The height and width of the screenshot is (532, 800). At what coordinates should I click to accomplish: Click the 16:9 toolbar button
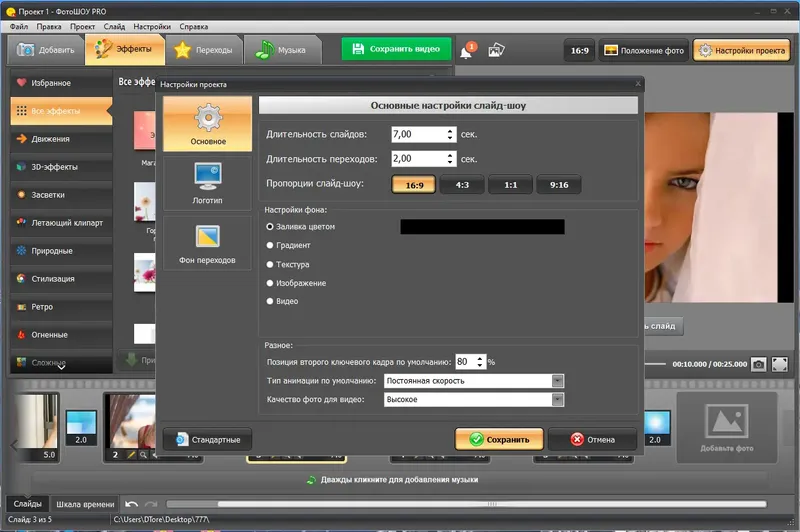579,50
